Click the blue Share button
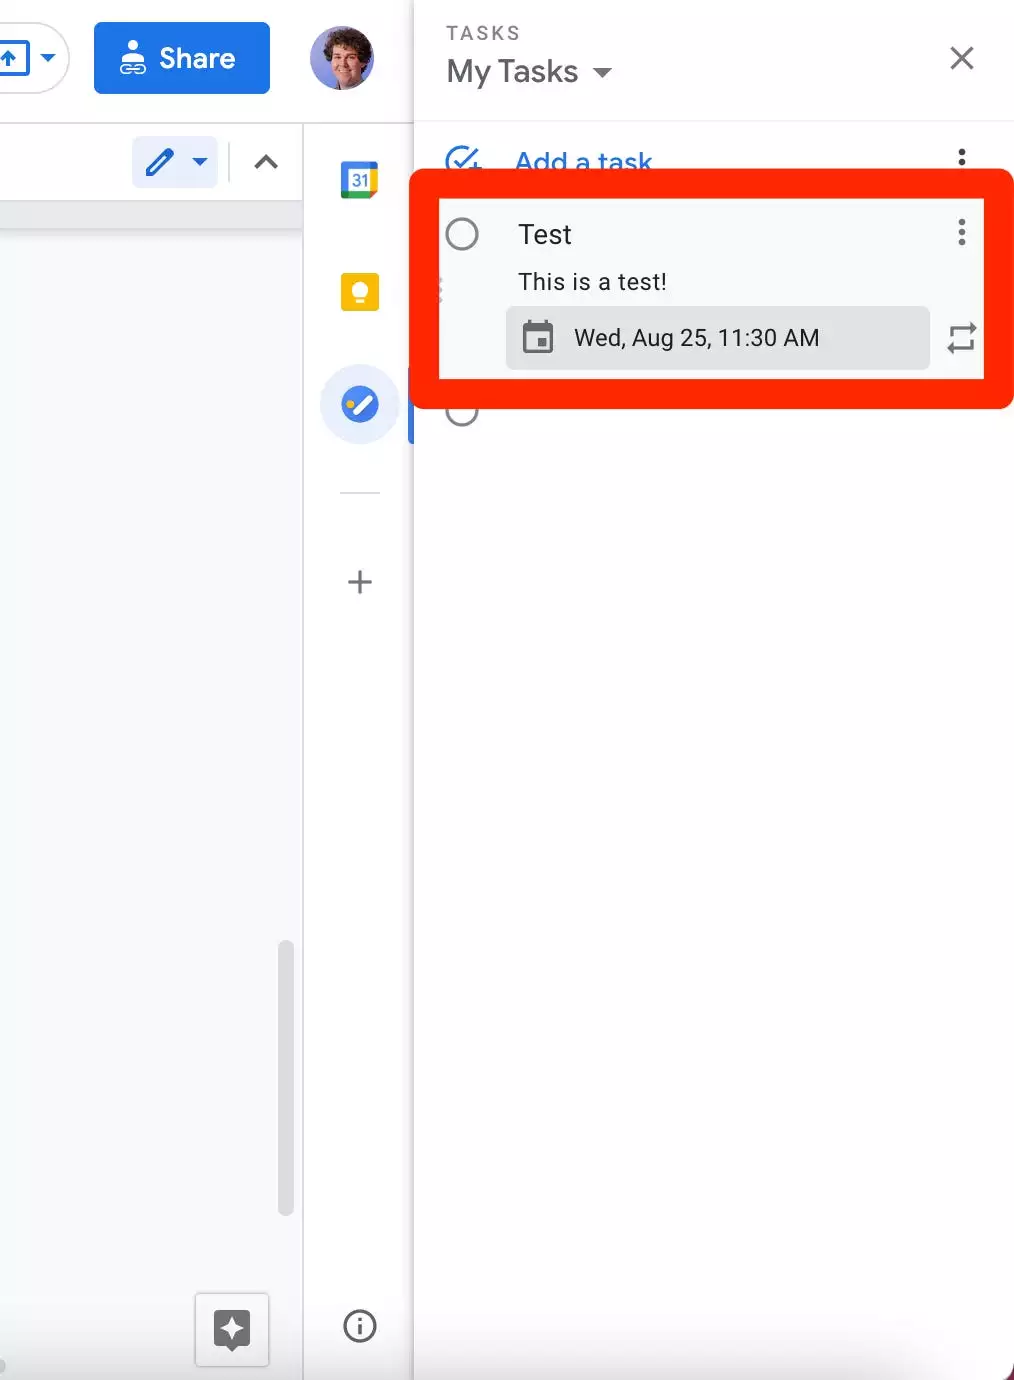 point(182,58)
